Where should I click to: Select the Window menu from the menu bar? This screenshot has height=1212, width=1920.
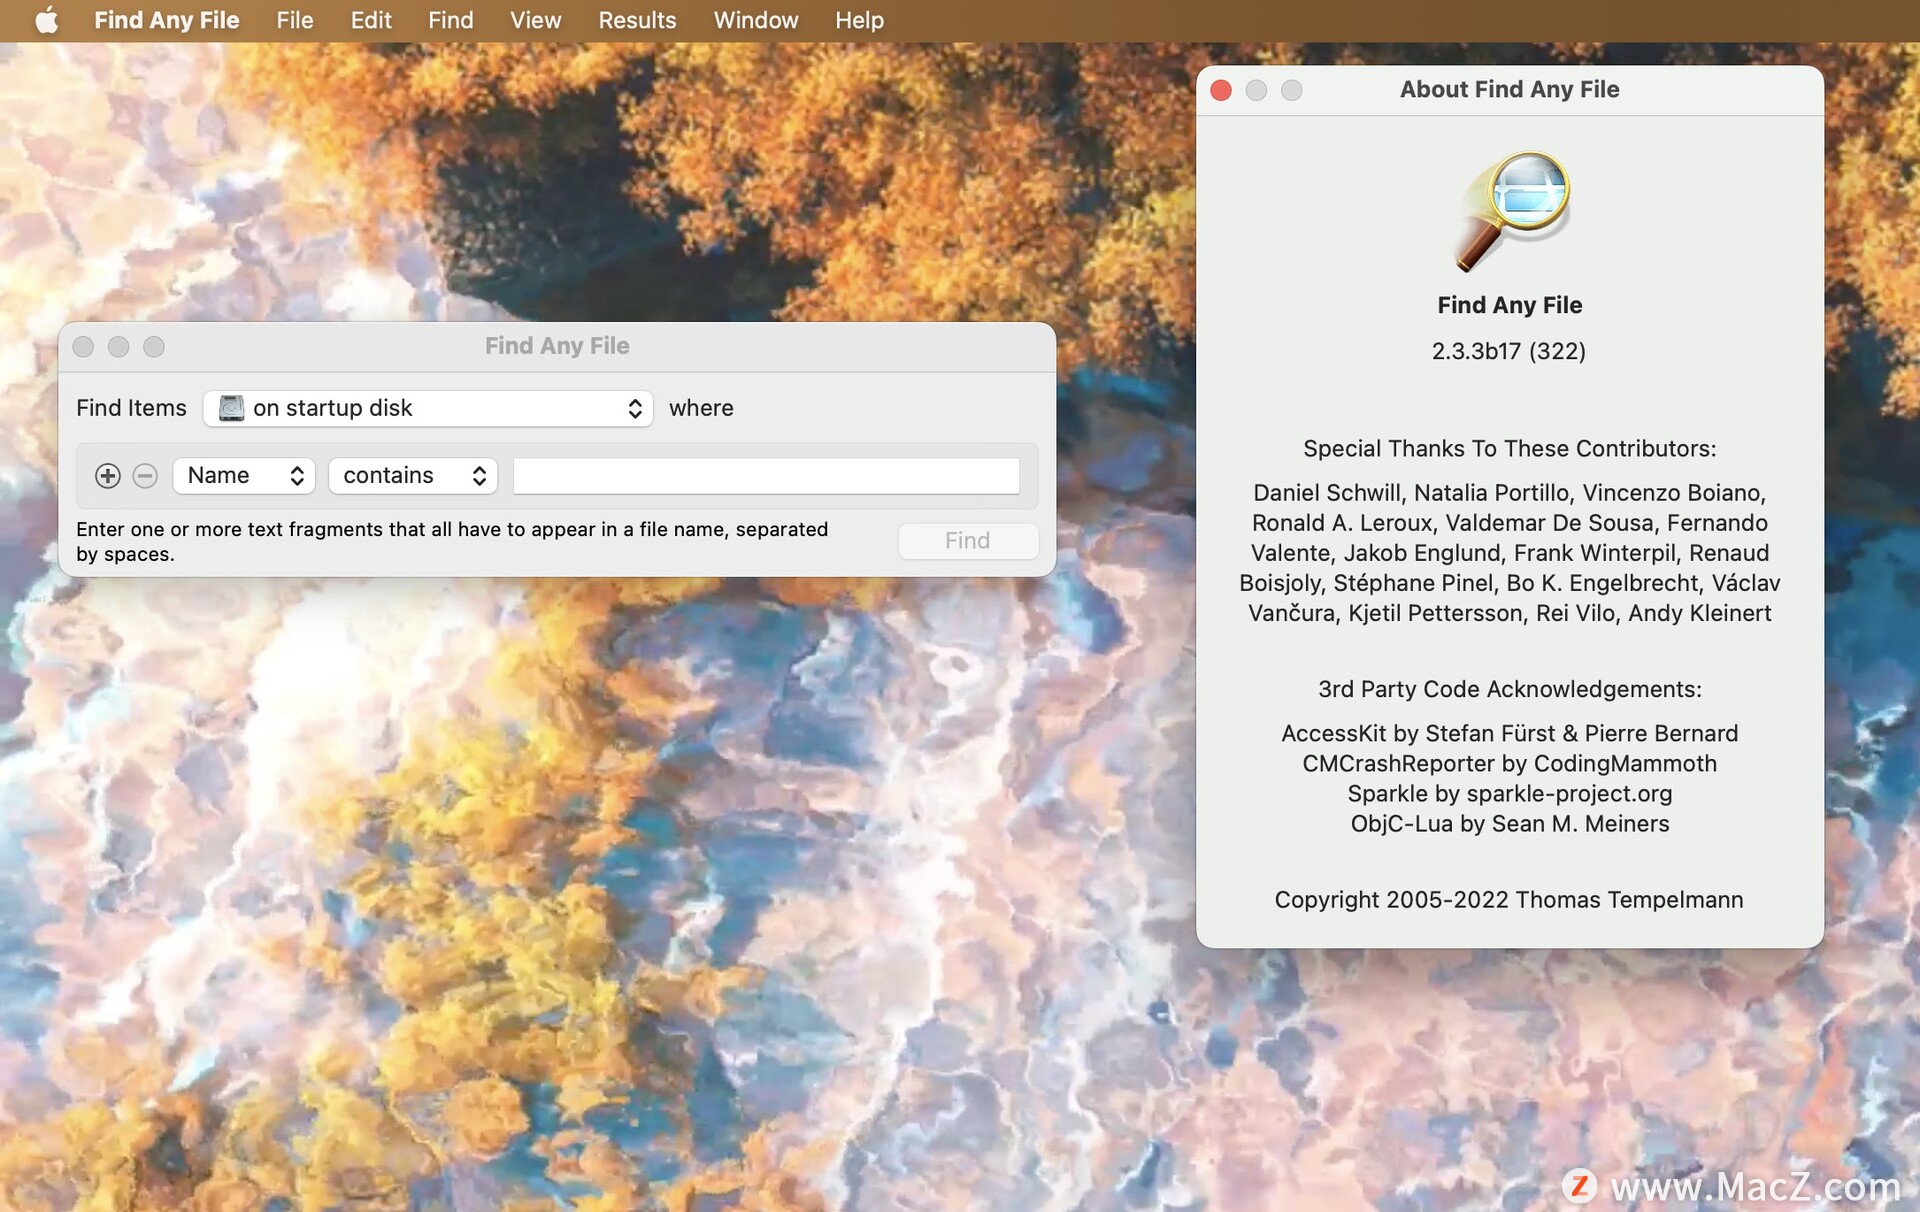[x=754, y=21]
